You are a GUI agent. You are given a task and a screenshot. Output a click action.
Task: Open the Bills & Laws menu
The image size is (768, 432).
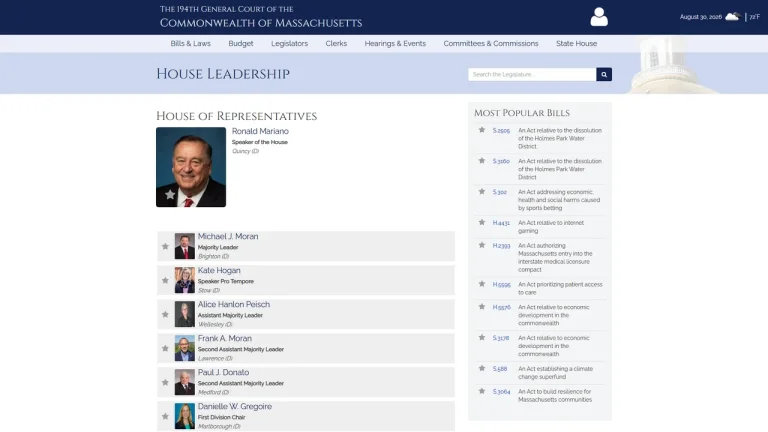tap(191, 44)
